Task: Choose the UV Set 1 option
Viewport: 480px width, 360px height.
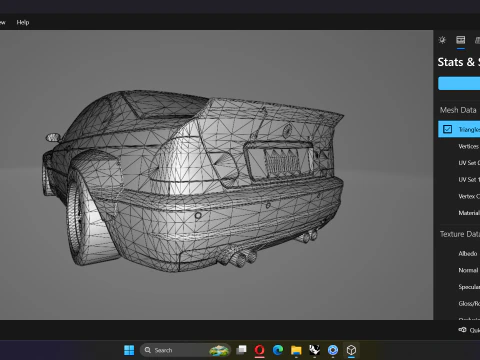Action: [469, 180]
